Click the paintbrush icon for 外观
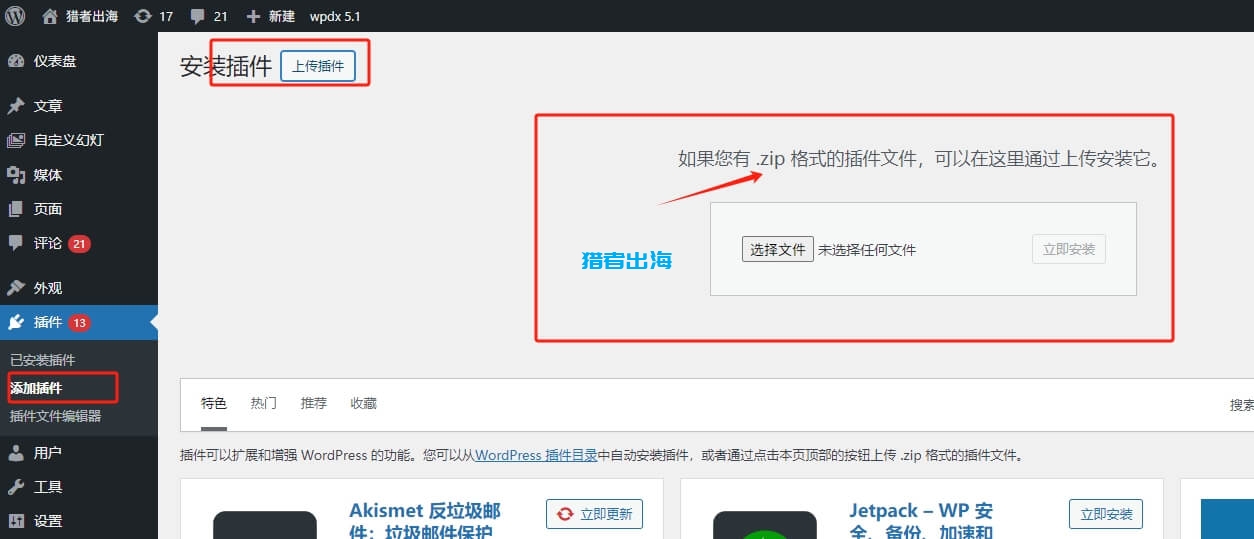The height and width of the screenshot is (539, 1254). 16,288
